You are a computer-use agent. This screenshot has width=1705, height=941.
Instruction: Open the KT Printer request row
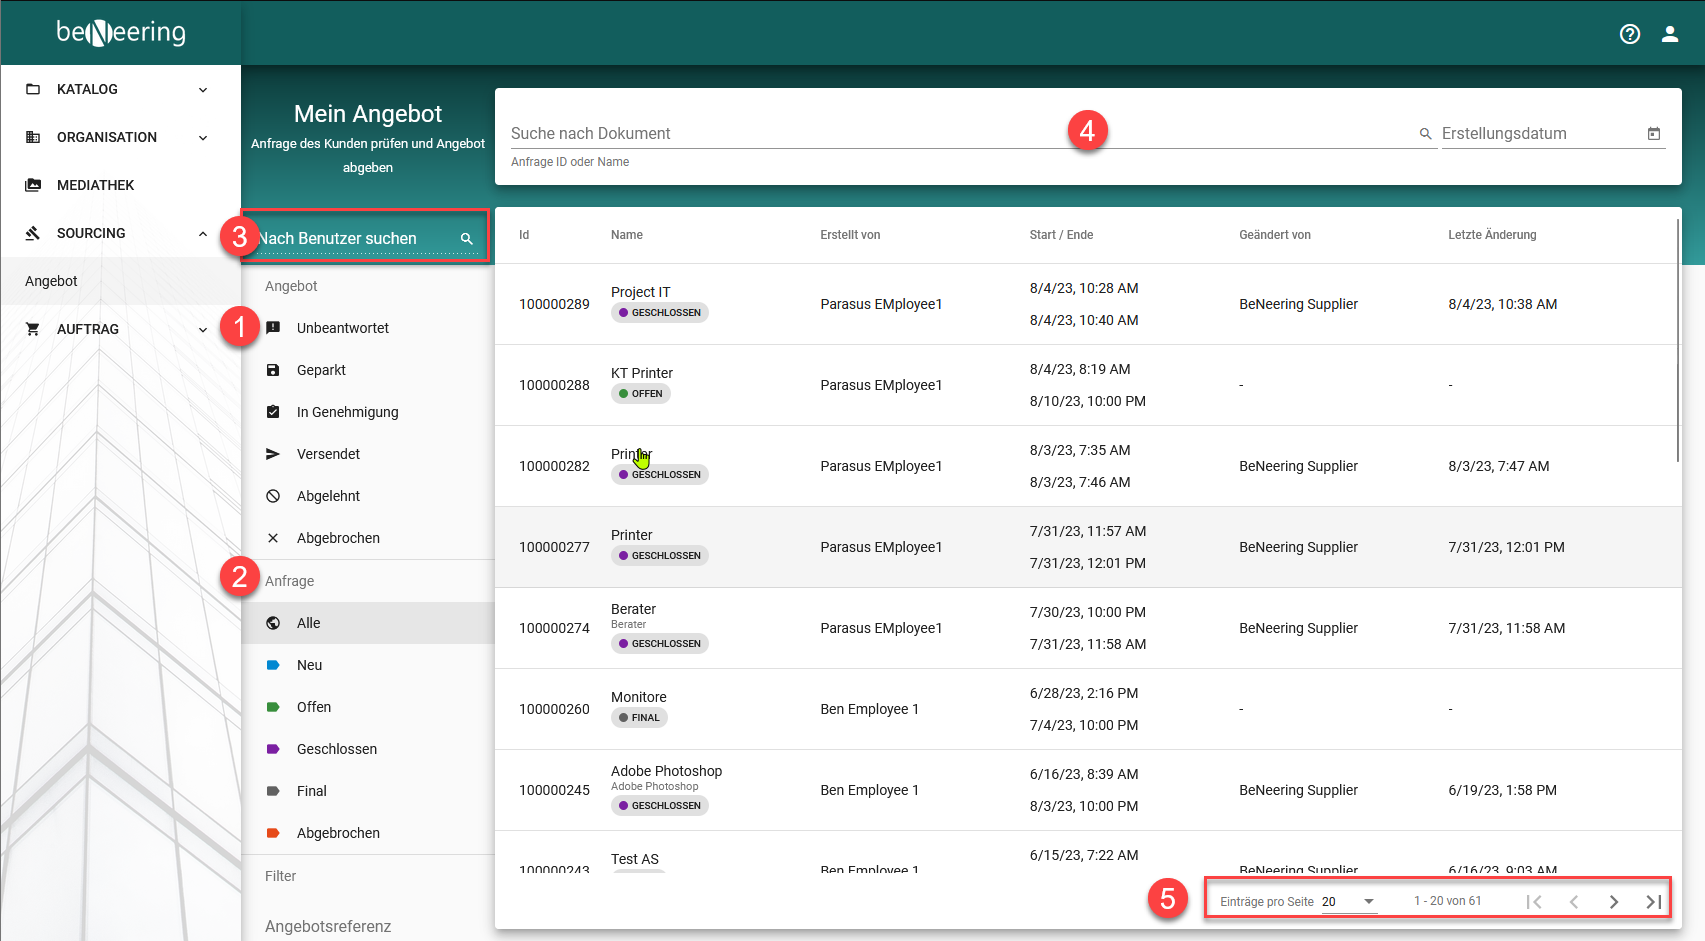point(642,373)
